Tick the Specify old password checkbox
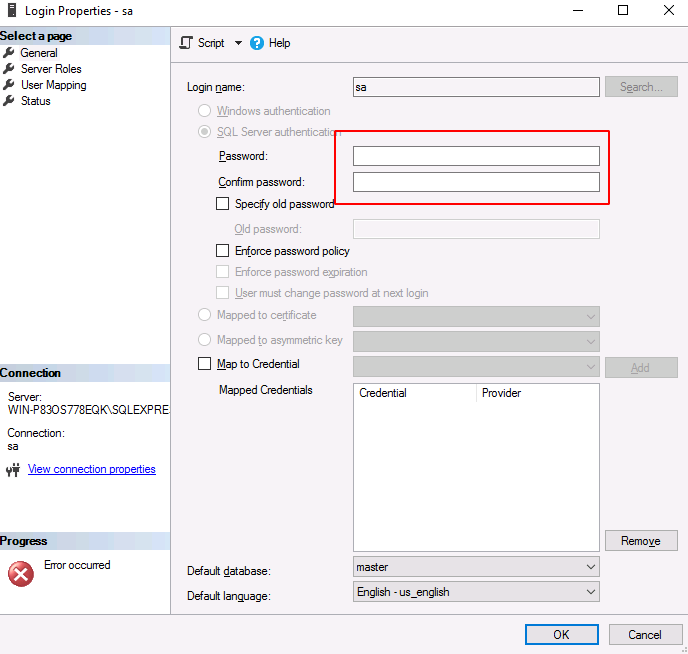Viewport: 688px width, 654px height. coord(222,204)
